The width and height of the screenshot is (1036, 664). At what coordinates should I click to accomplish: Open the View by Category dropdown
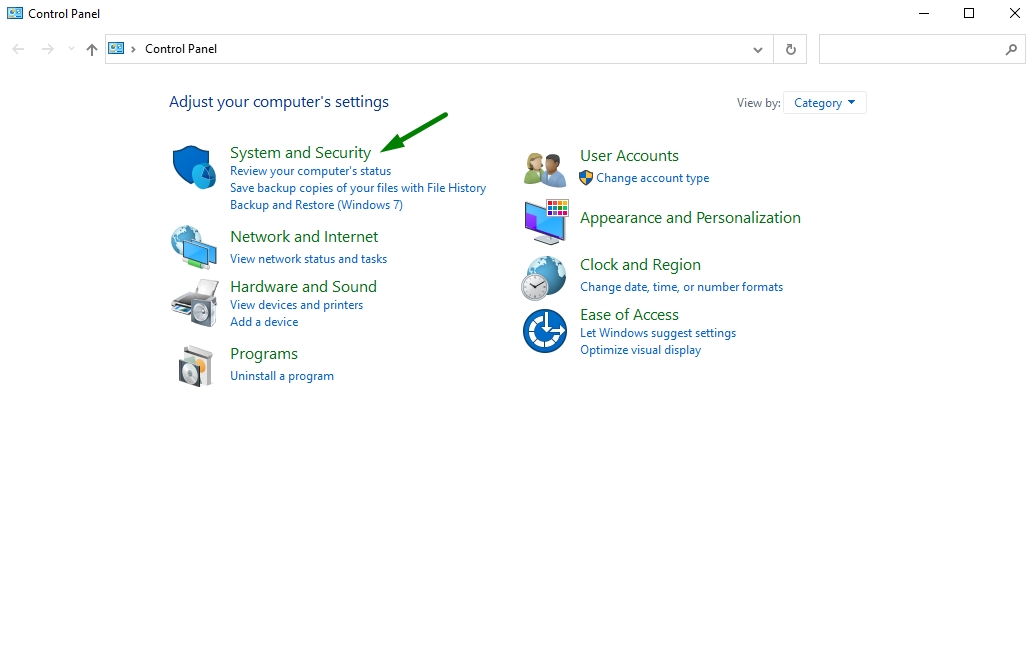pos(825,102)
